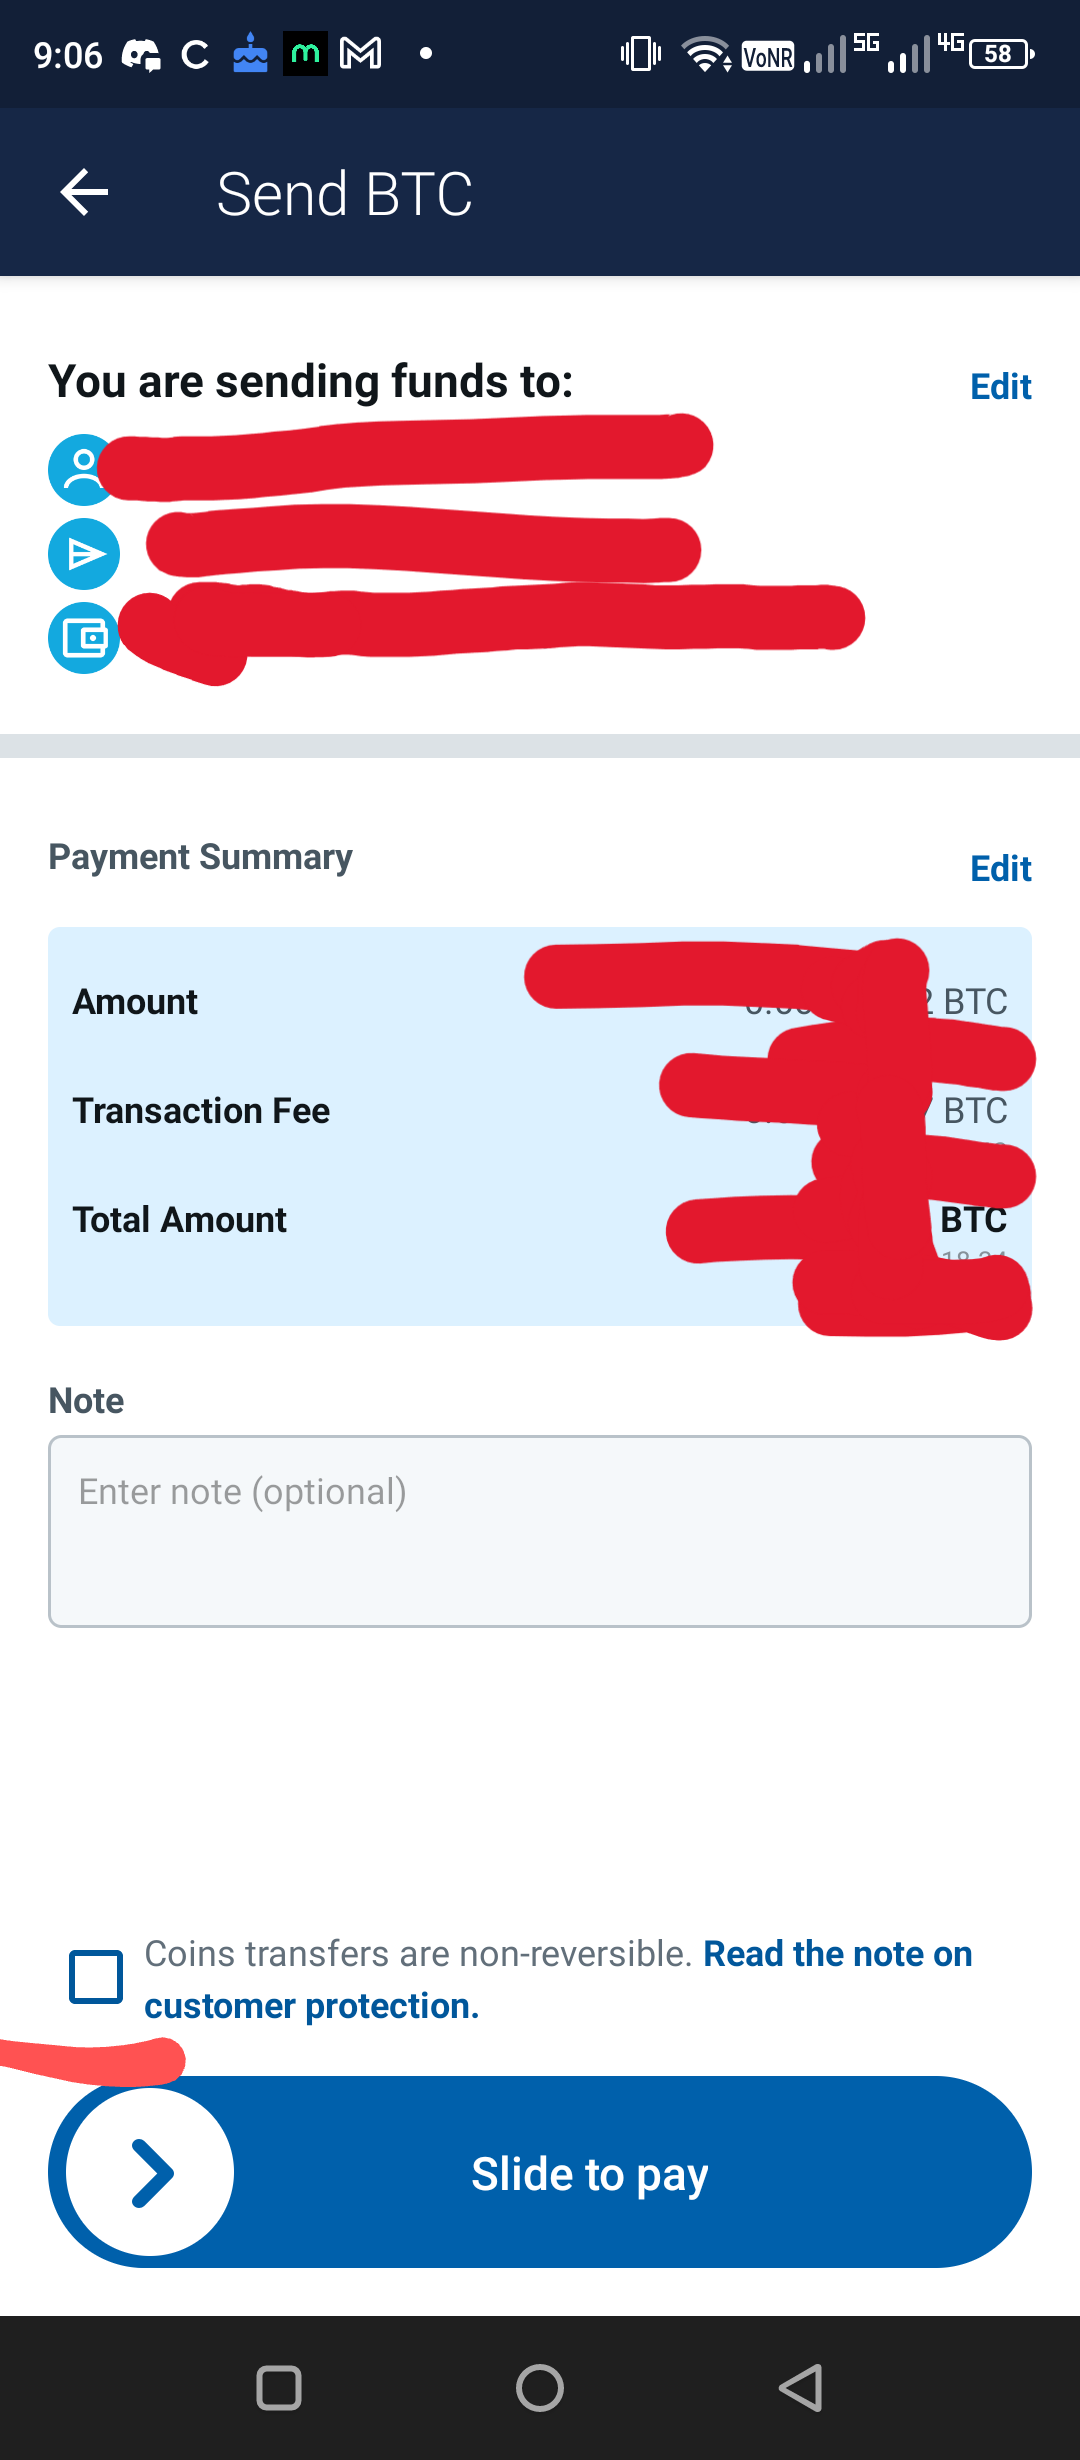Image resolution: width=1080 pixels, height=2460 pixels.
Task: Edit the Payment Summary
Action: (x=1000, y=868)
